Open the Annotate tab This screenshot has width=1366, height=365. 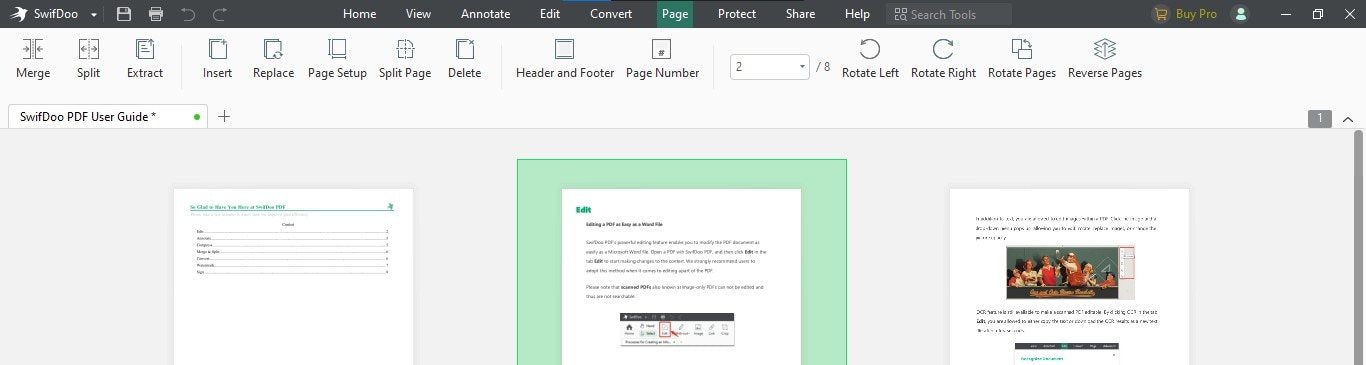(x=485, y=14)
